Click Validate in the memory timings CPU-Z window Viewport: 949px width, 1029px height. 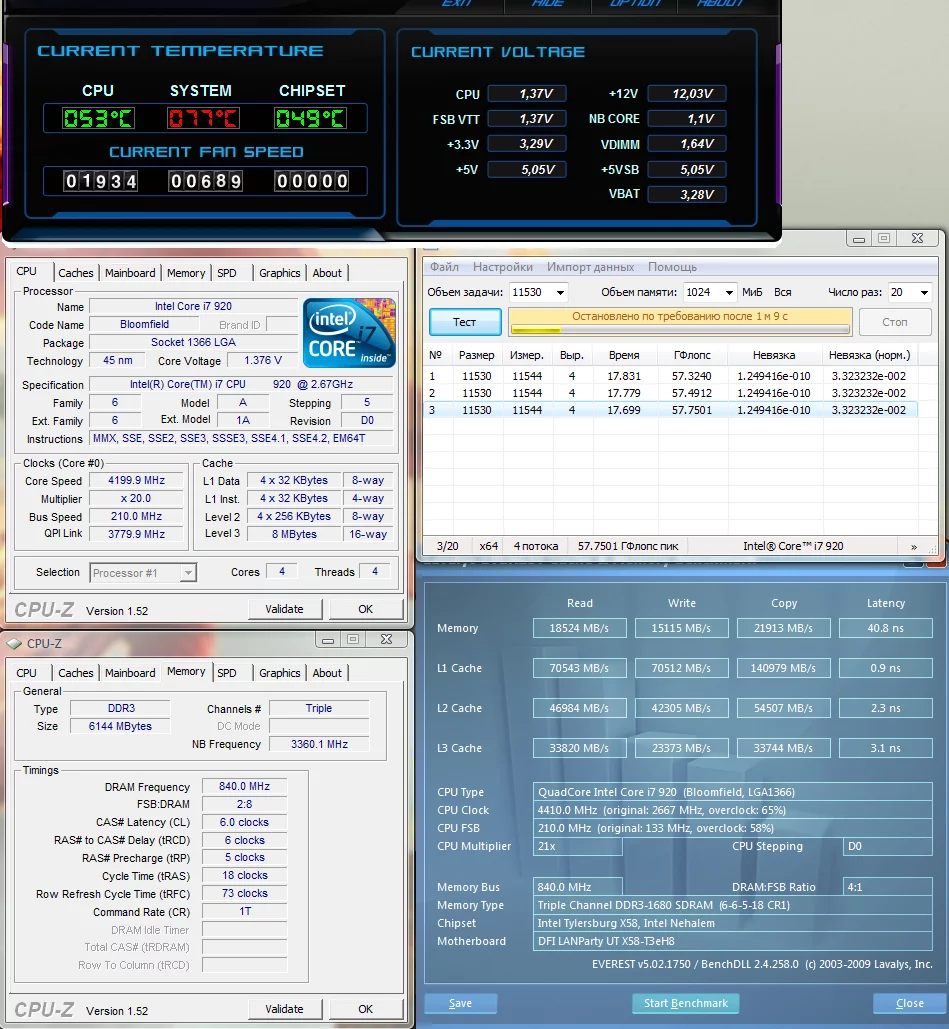[285, 1009]
